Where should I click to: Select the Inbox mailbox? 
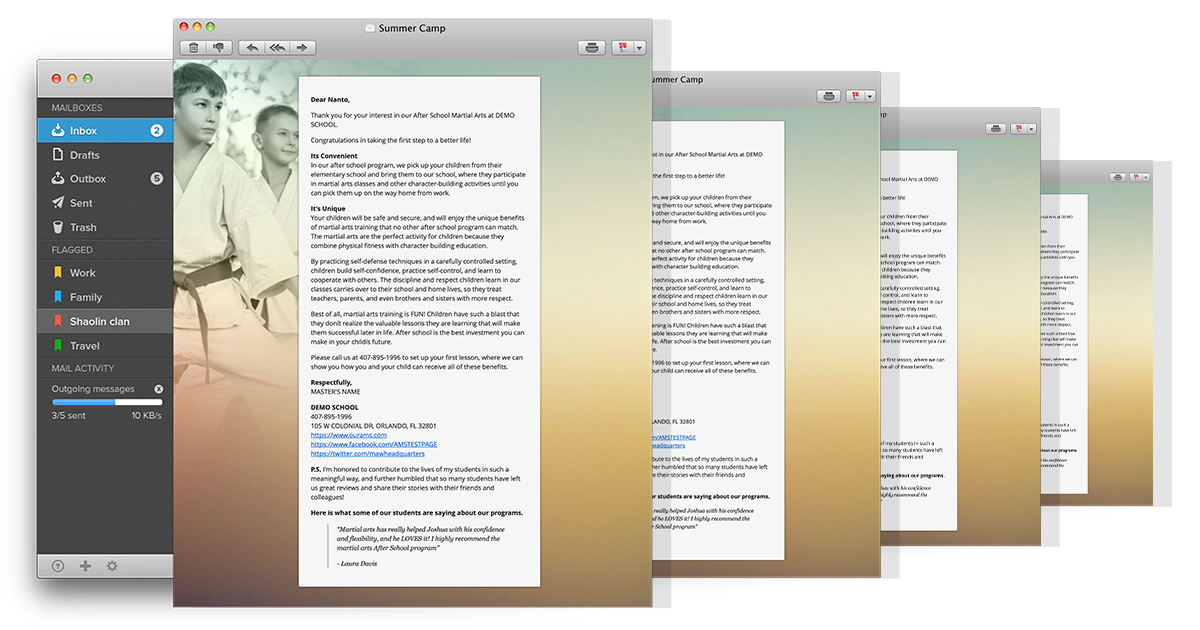pos(84,131)
